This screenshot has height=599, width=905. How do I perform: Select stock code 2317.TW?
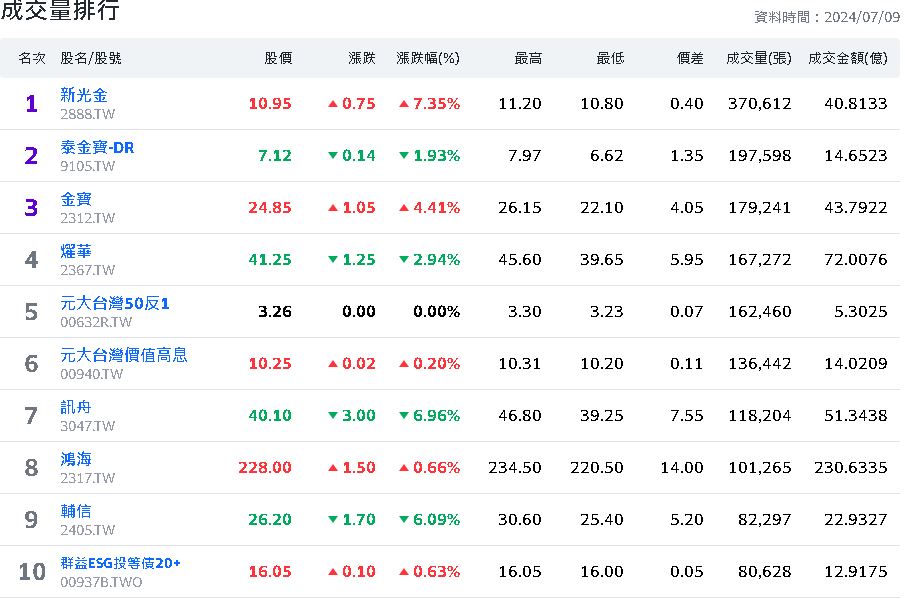coord(87,478)
